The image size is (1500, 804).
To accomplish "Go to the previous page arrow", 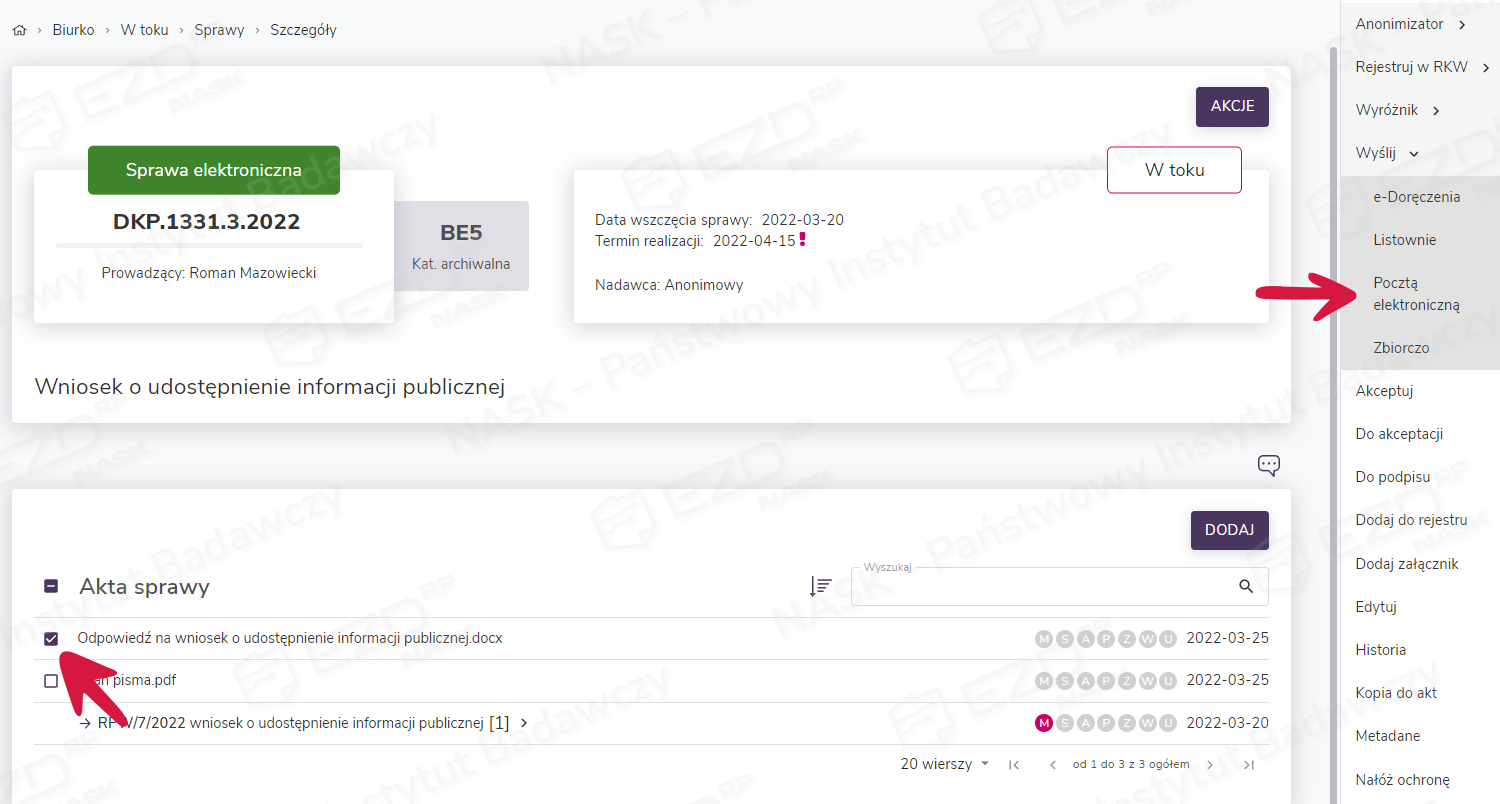I will pos(1052,765).
